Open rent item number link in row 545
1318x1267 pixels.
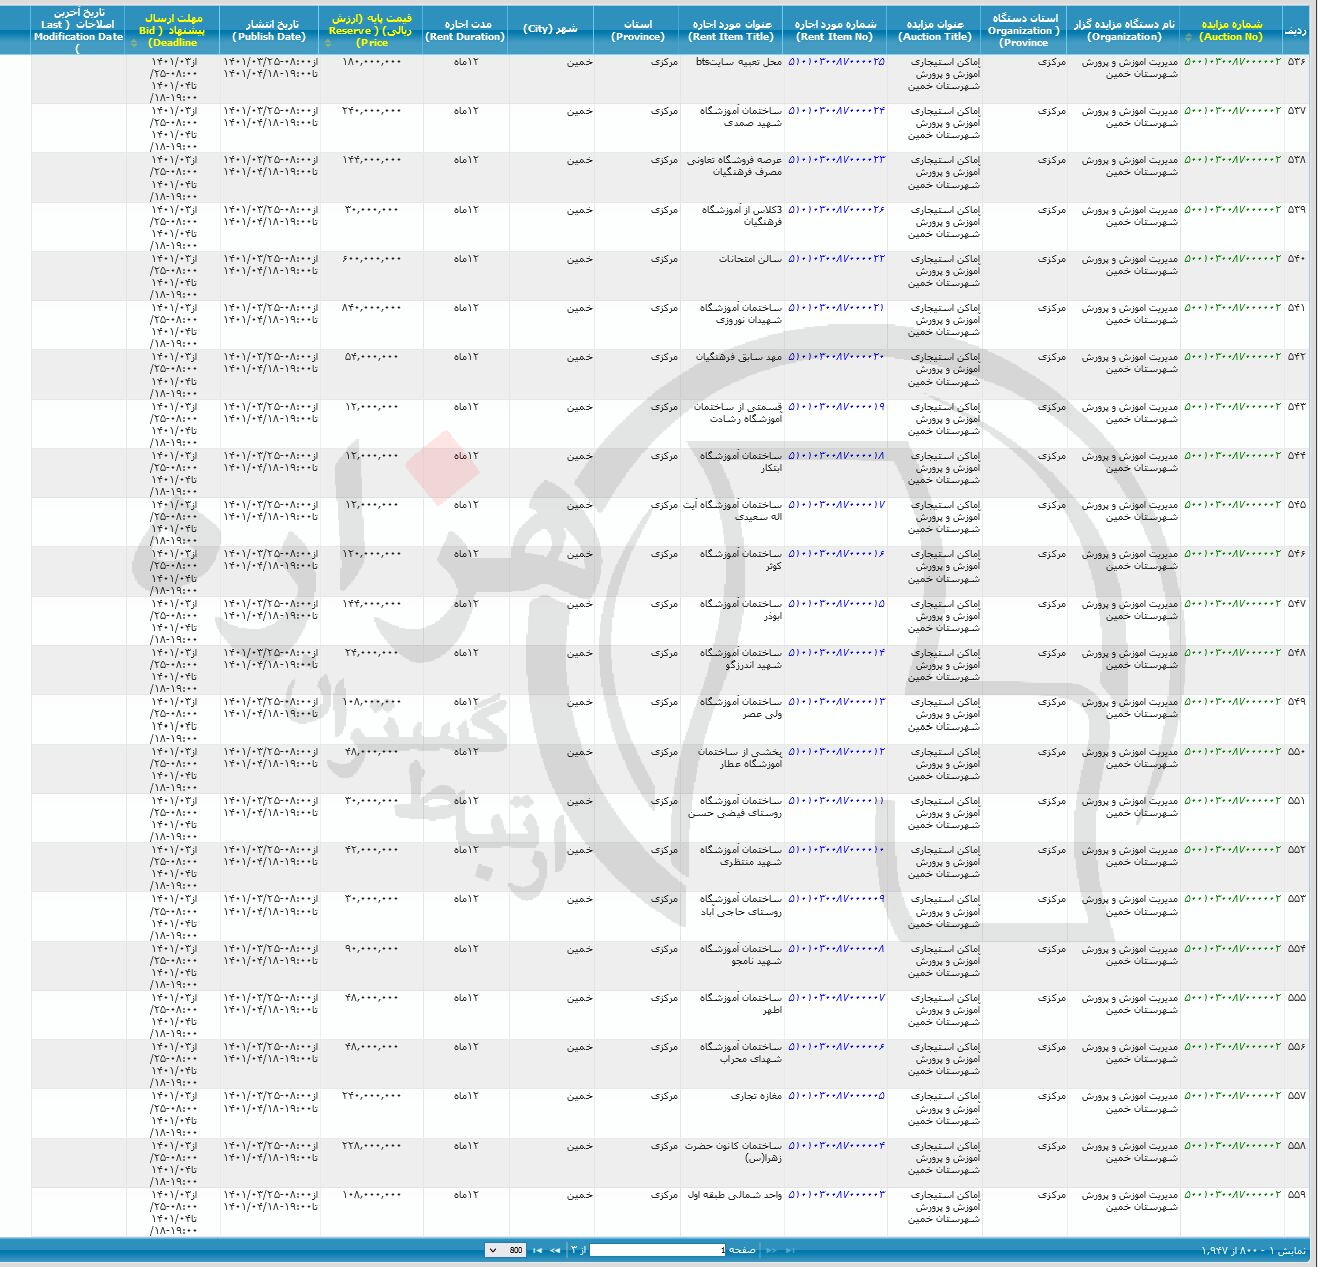(836, 505)
